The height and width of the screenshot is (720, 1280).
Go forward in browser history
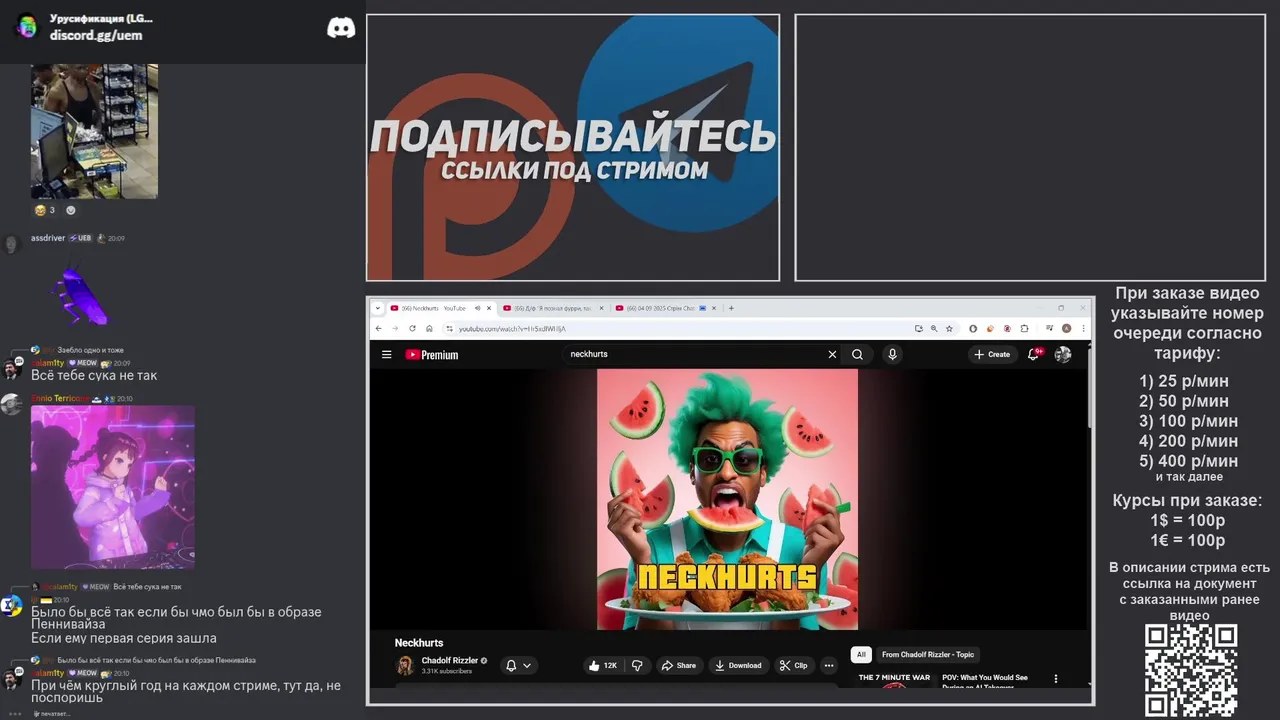point(394,328)
